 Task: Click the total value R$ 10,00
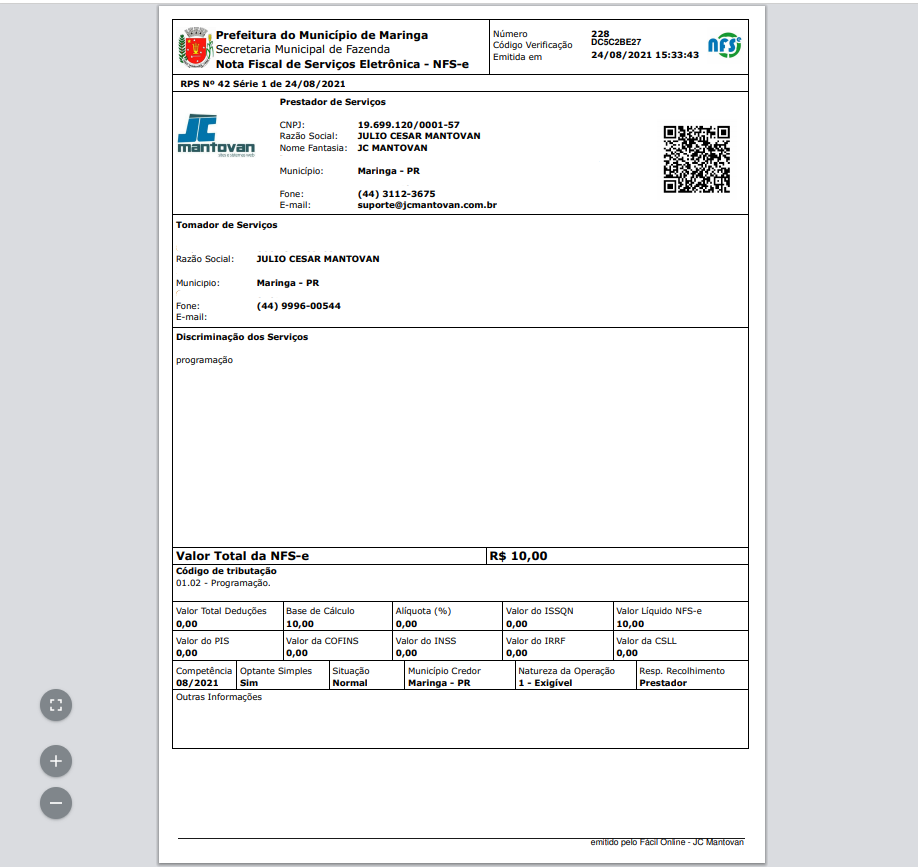(x=518, y=556)
